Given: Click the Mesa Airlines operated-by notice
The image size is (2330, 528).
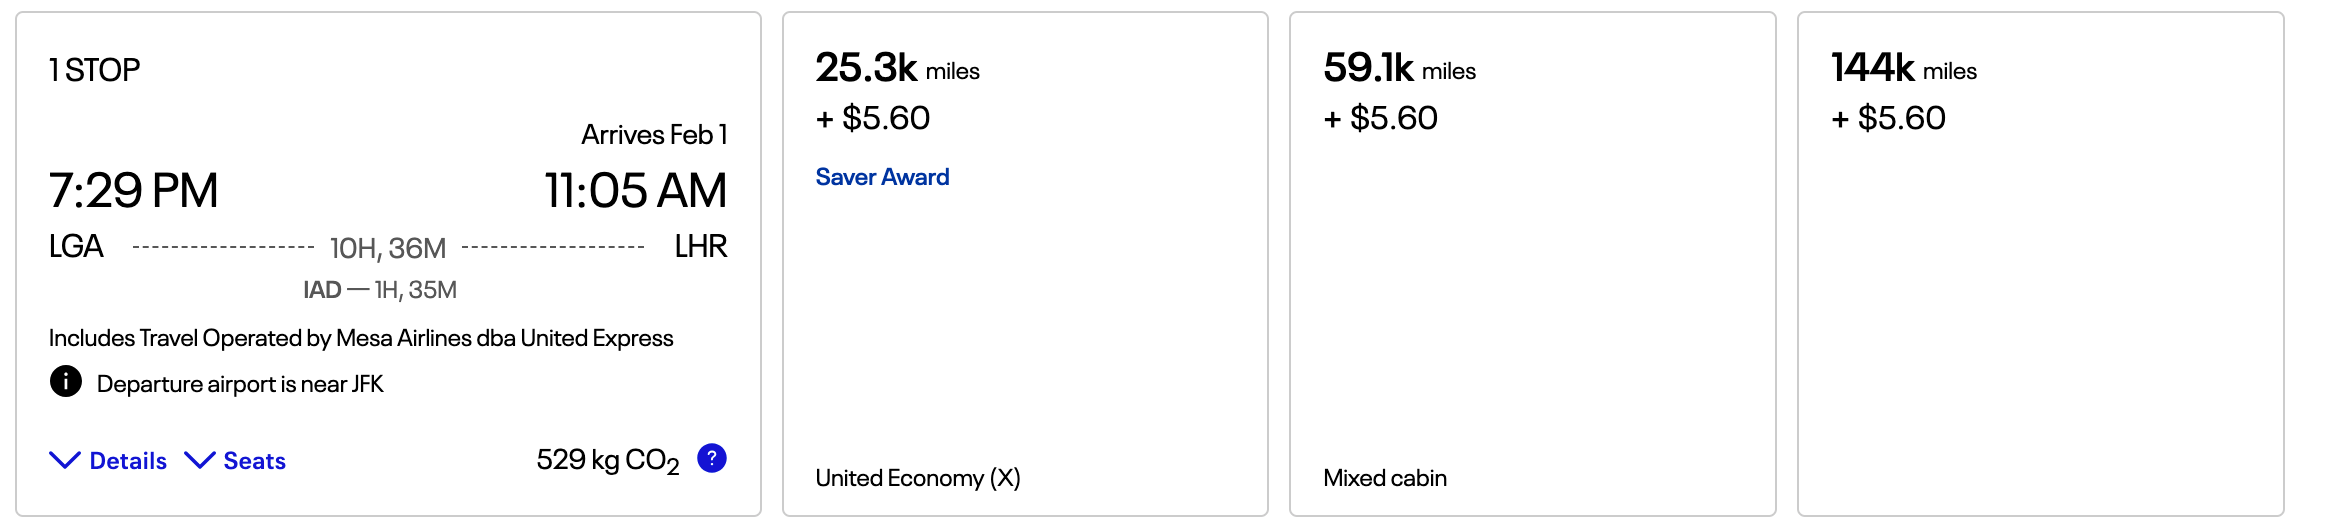Looking at the screenshot, I should click(x=361, y=338).
